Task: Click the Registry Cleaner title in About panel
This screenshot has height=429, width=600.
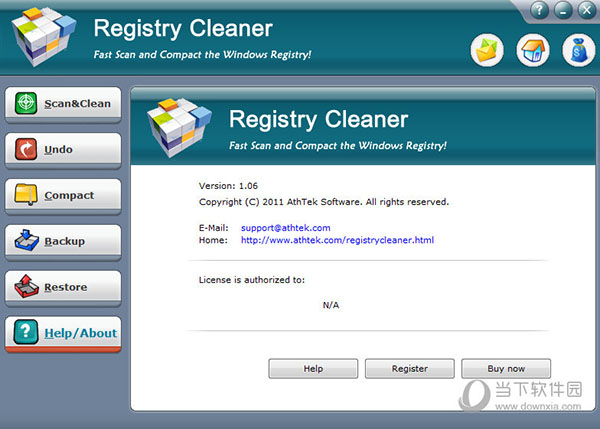Action: point(319,119)
